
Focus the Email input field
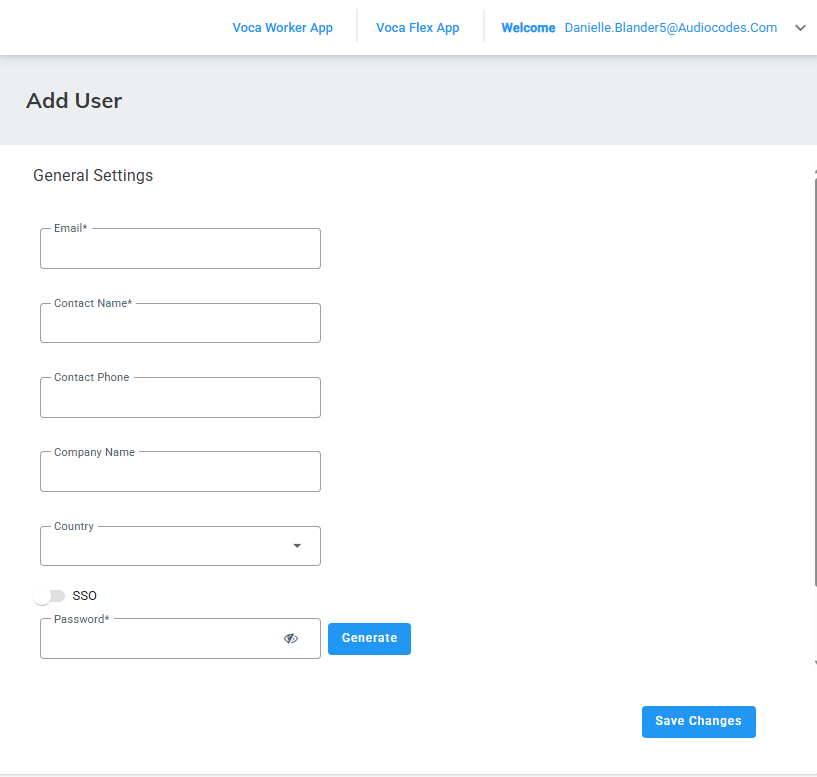click(x=180, y=249)
